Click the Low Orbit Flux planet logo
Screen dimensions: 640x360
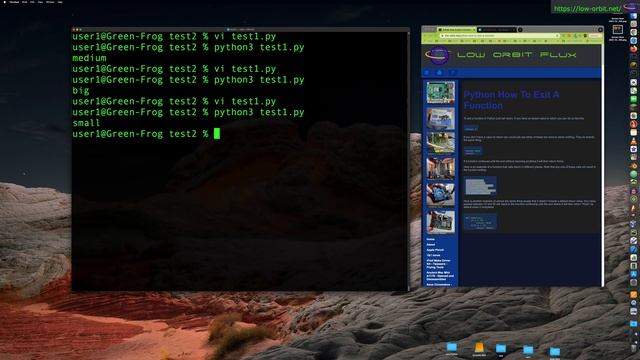pos(438,56)
